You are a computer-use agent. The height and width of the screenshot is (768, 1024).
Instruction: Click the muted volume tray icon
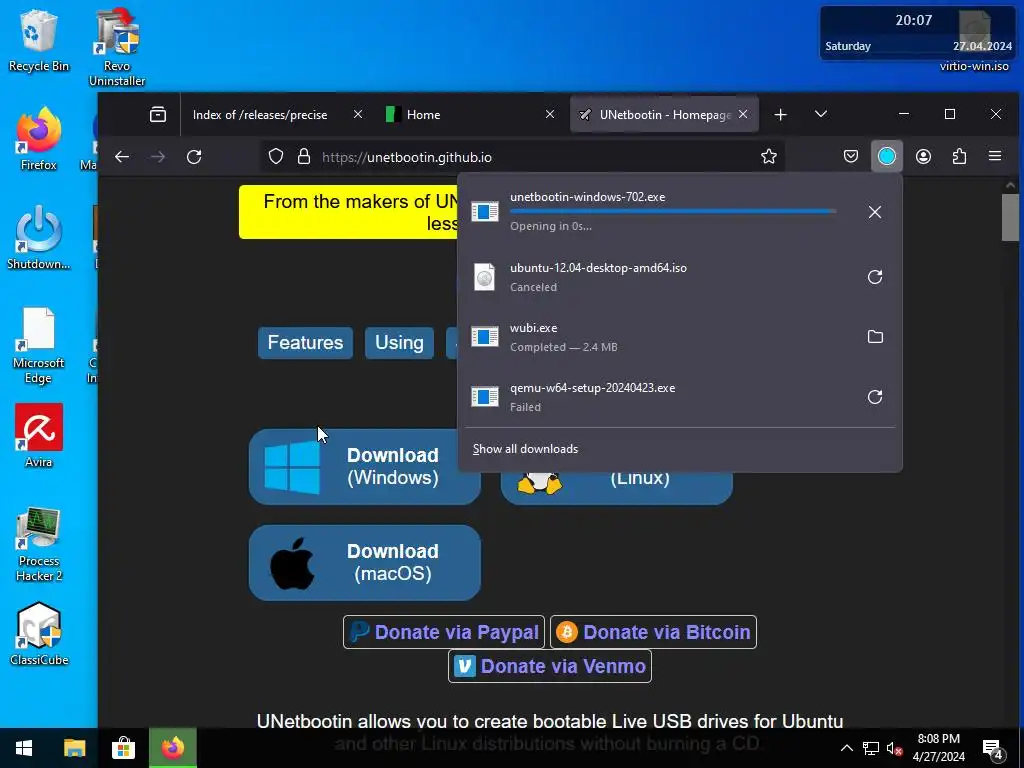pyautogui.click(x=894, y=748)
